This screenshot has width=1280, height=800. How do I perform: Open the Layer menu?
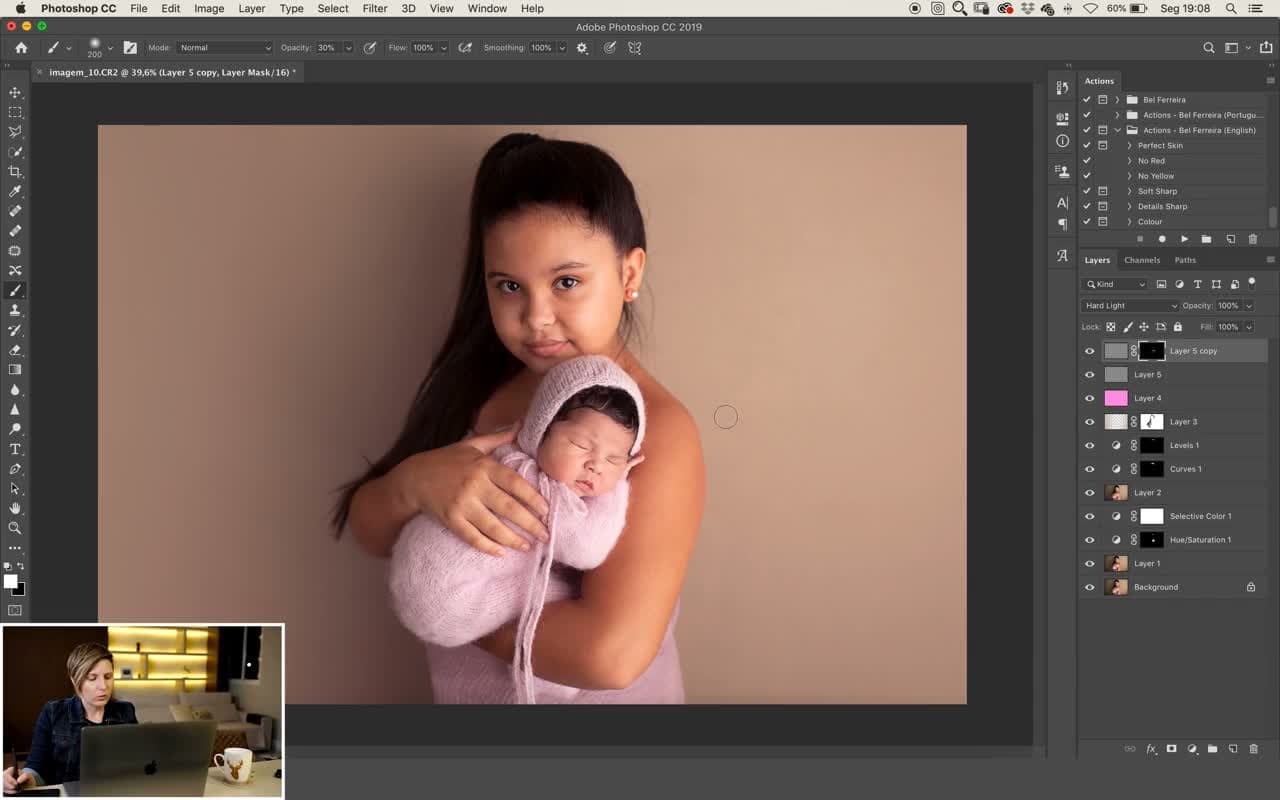point(252,8)
